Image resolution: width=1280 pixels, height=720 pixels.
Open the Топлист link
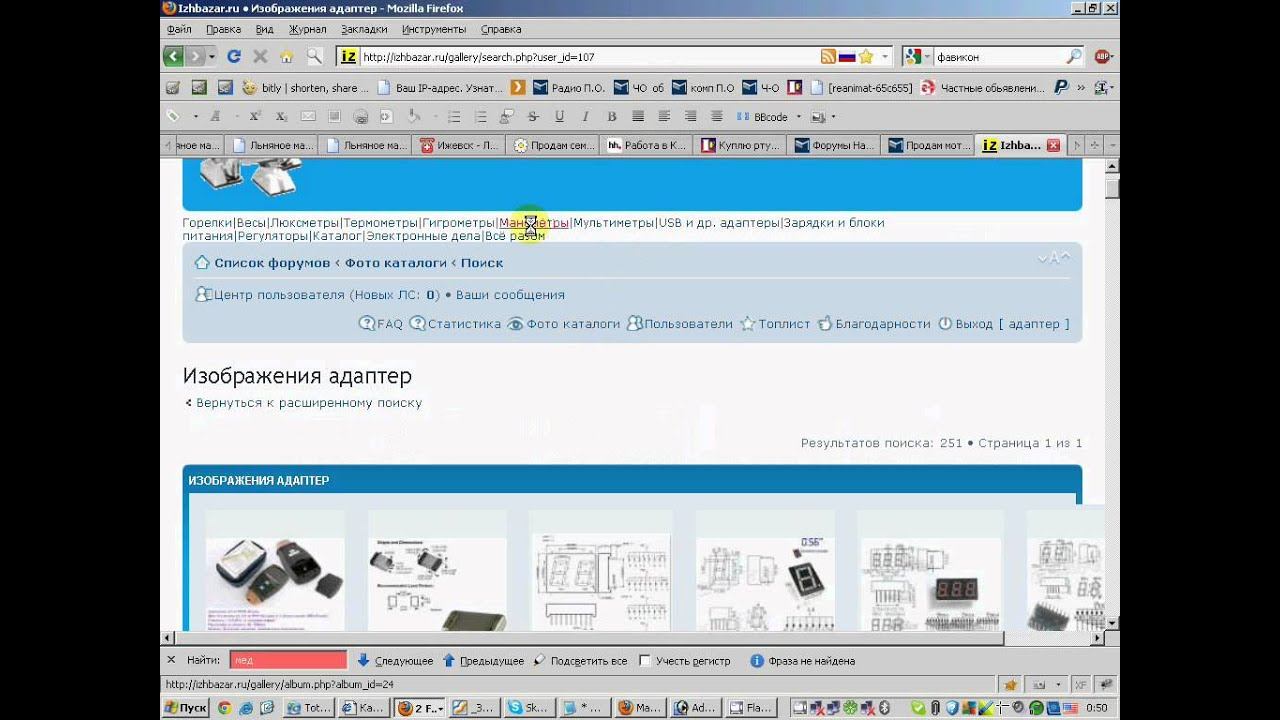coord(775,324)
